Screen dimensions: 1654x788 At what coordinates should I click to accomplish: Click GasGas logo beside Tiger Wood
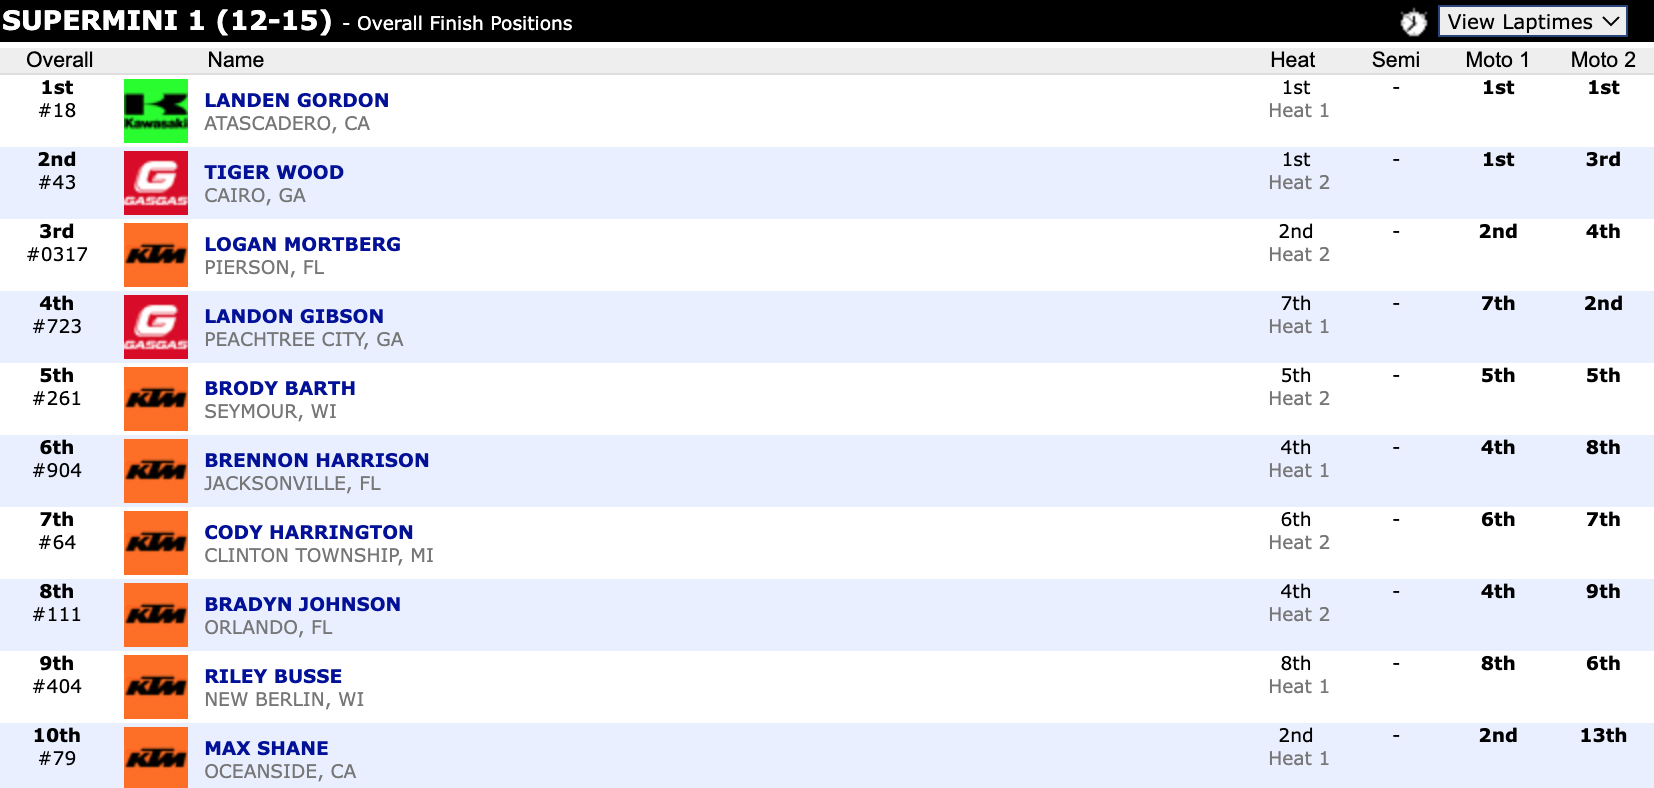click(155, 183)
